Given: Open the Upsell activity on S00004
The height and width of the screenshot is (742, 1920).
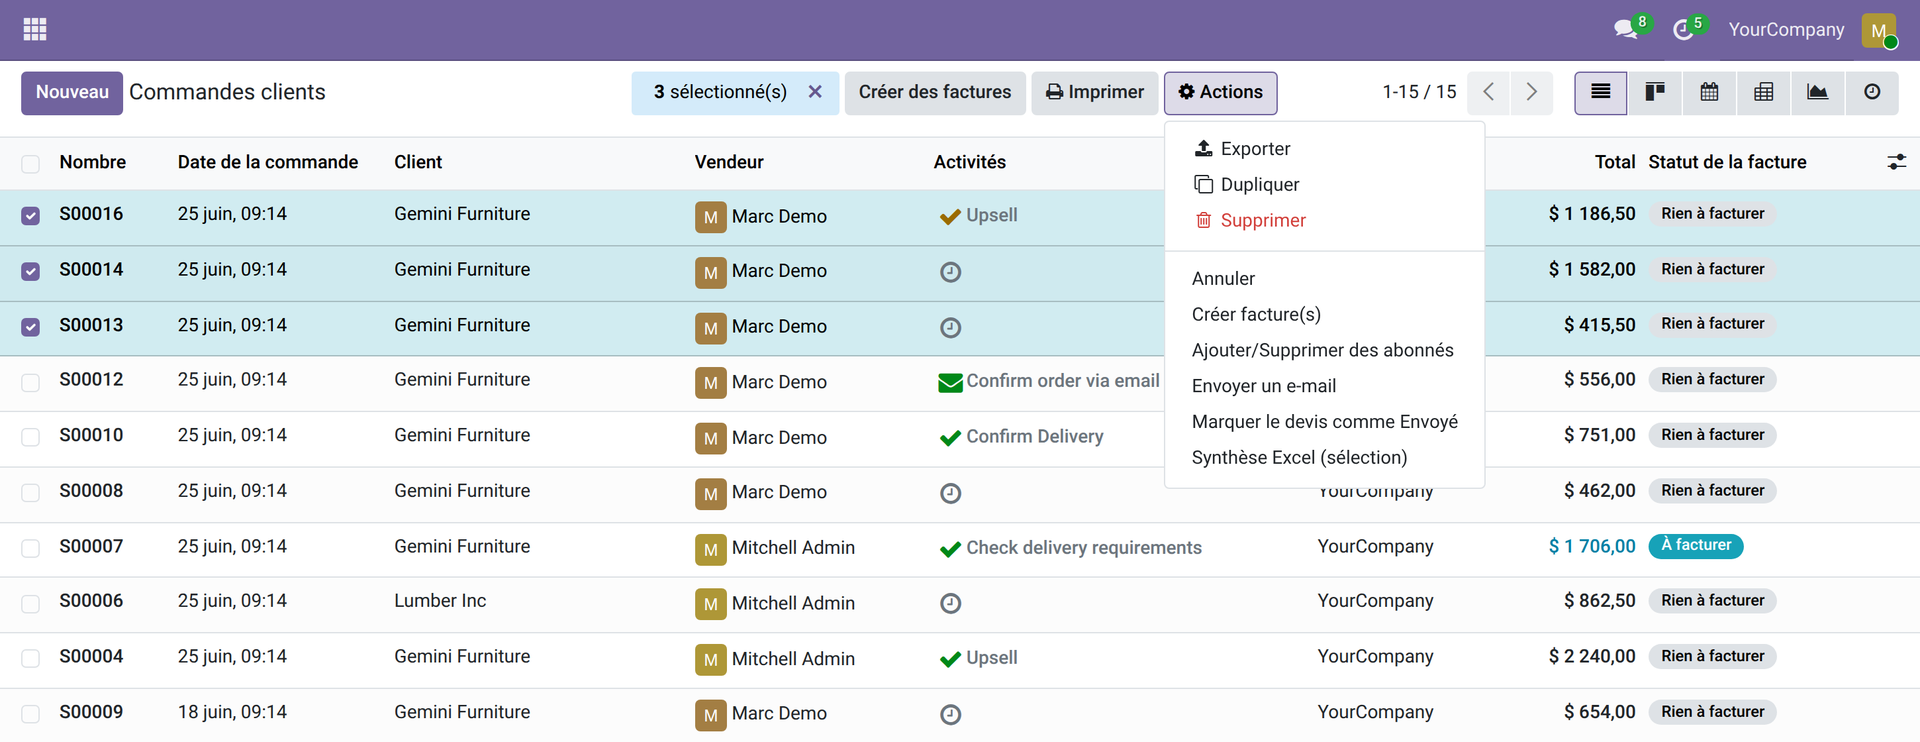Looking at the screenshot, I should [x=978, y=658].
